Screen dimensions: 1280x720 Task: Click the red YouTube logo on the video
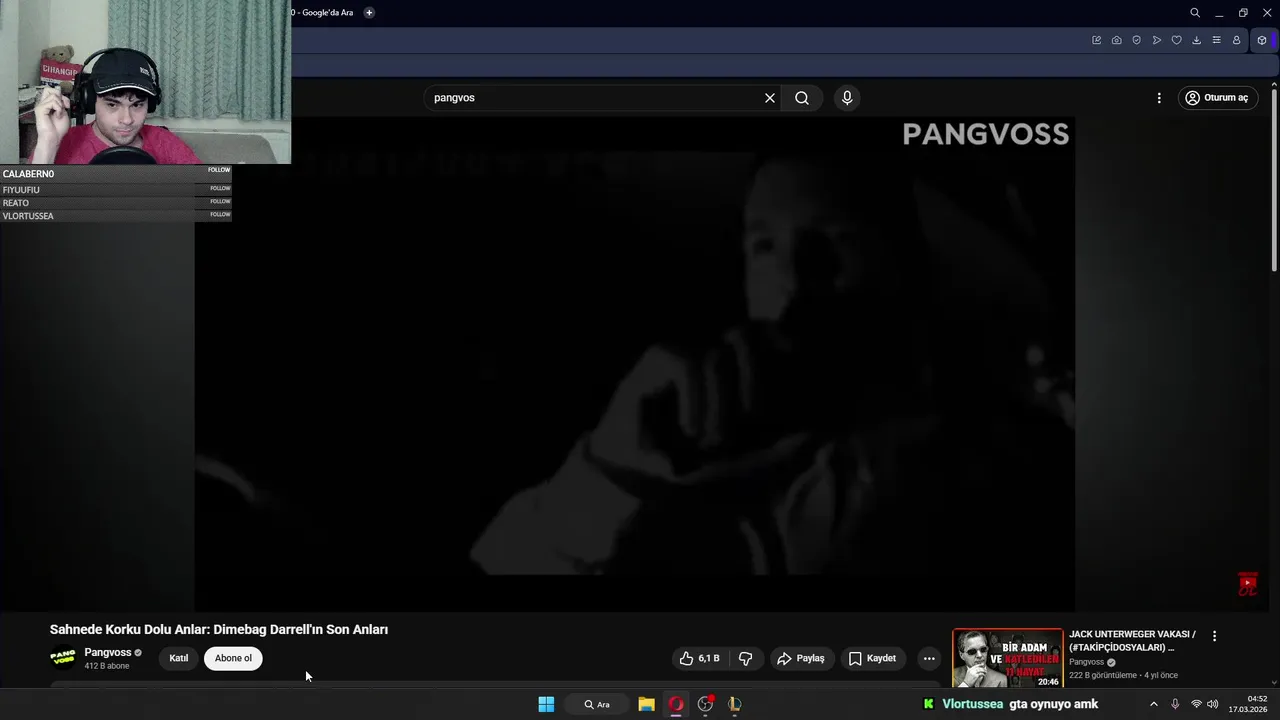pos(1247,585)
